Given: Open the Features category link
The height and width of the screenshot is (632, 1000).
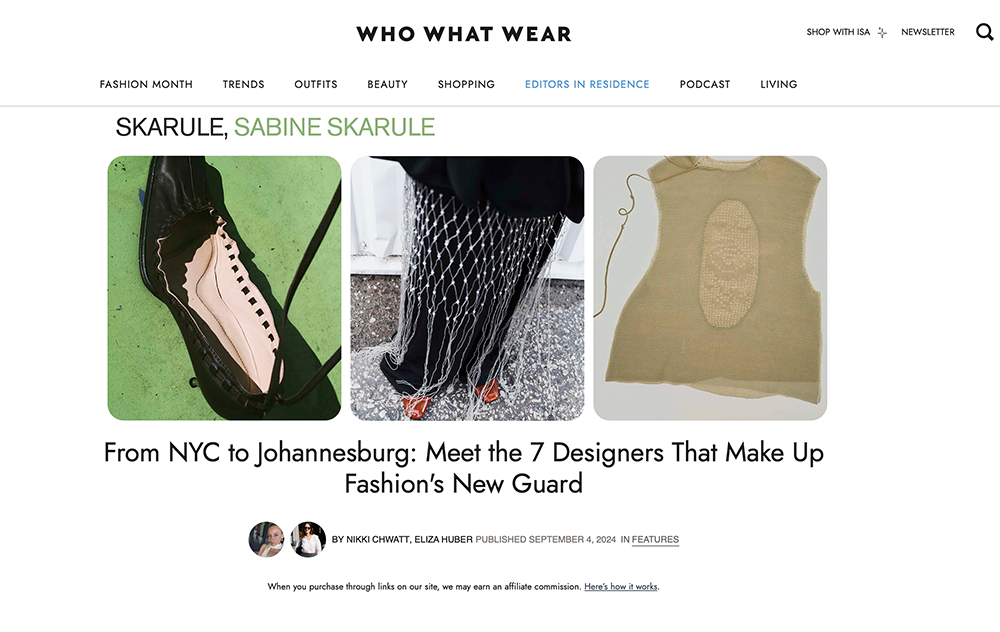Looking at the screenshot, I should point(655,540).
